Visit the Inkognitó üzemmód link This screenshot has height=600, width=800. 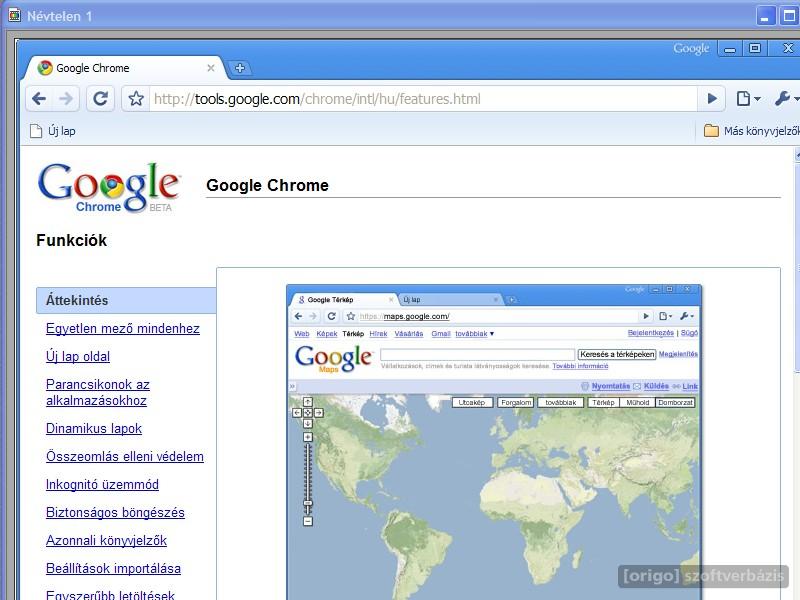tap(103, 485)
